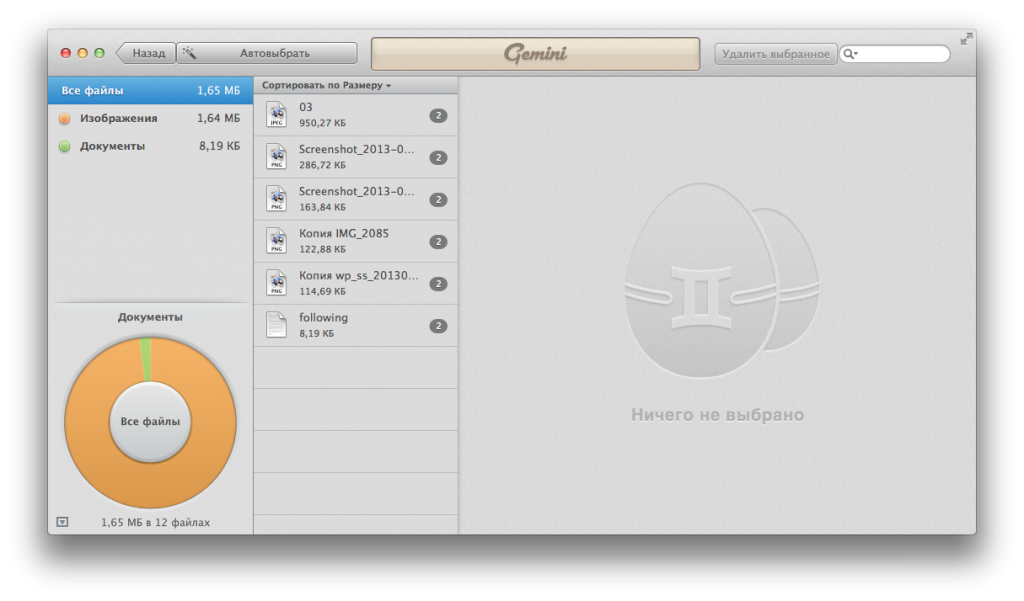Close the window with red button

click(x=65, y=53)
